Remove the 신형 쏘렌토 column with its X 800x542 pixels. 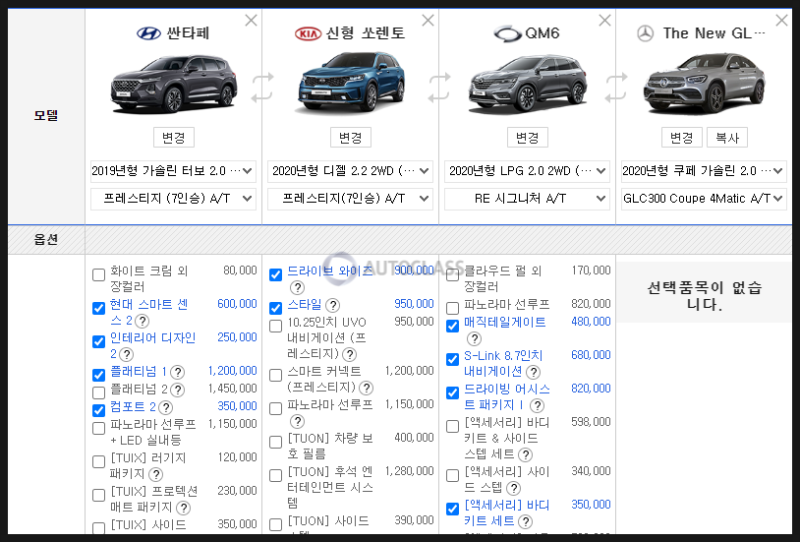pos(428,20)
